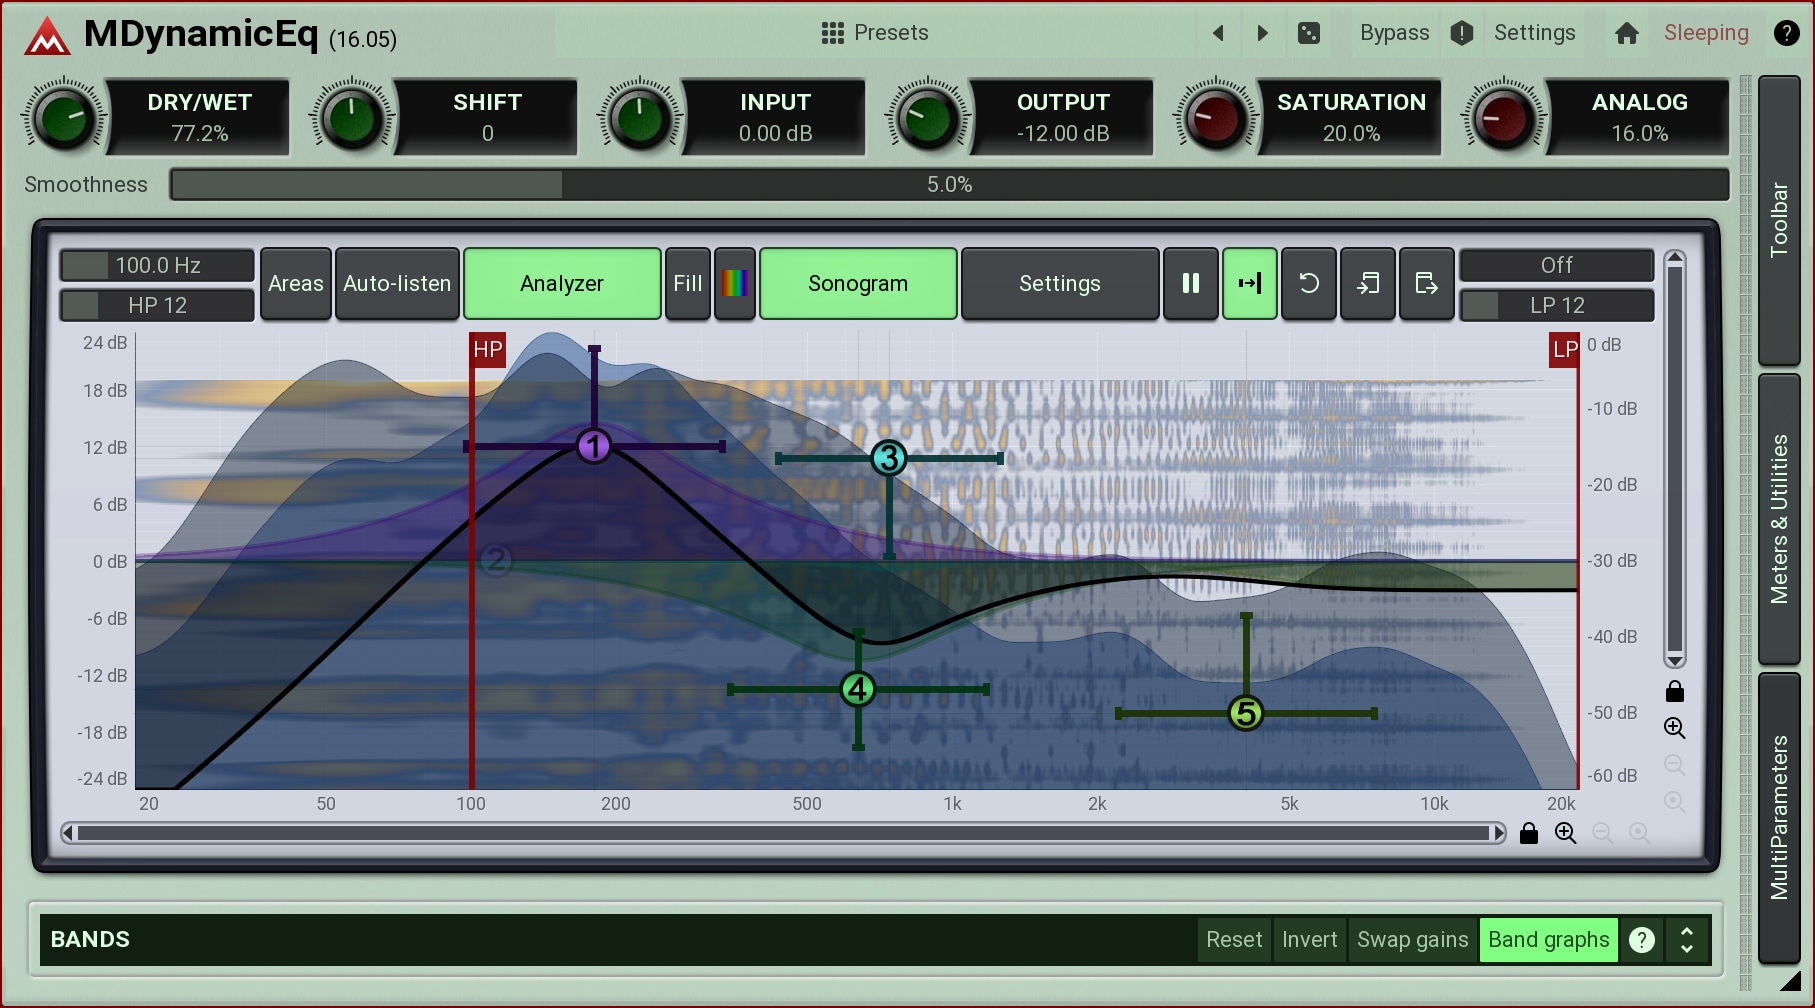Open the Meters & Utilities side tab

(x=1779, y=519)
